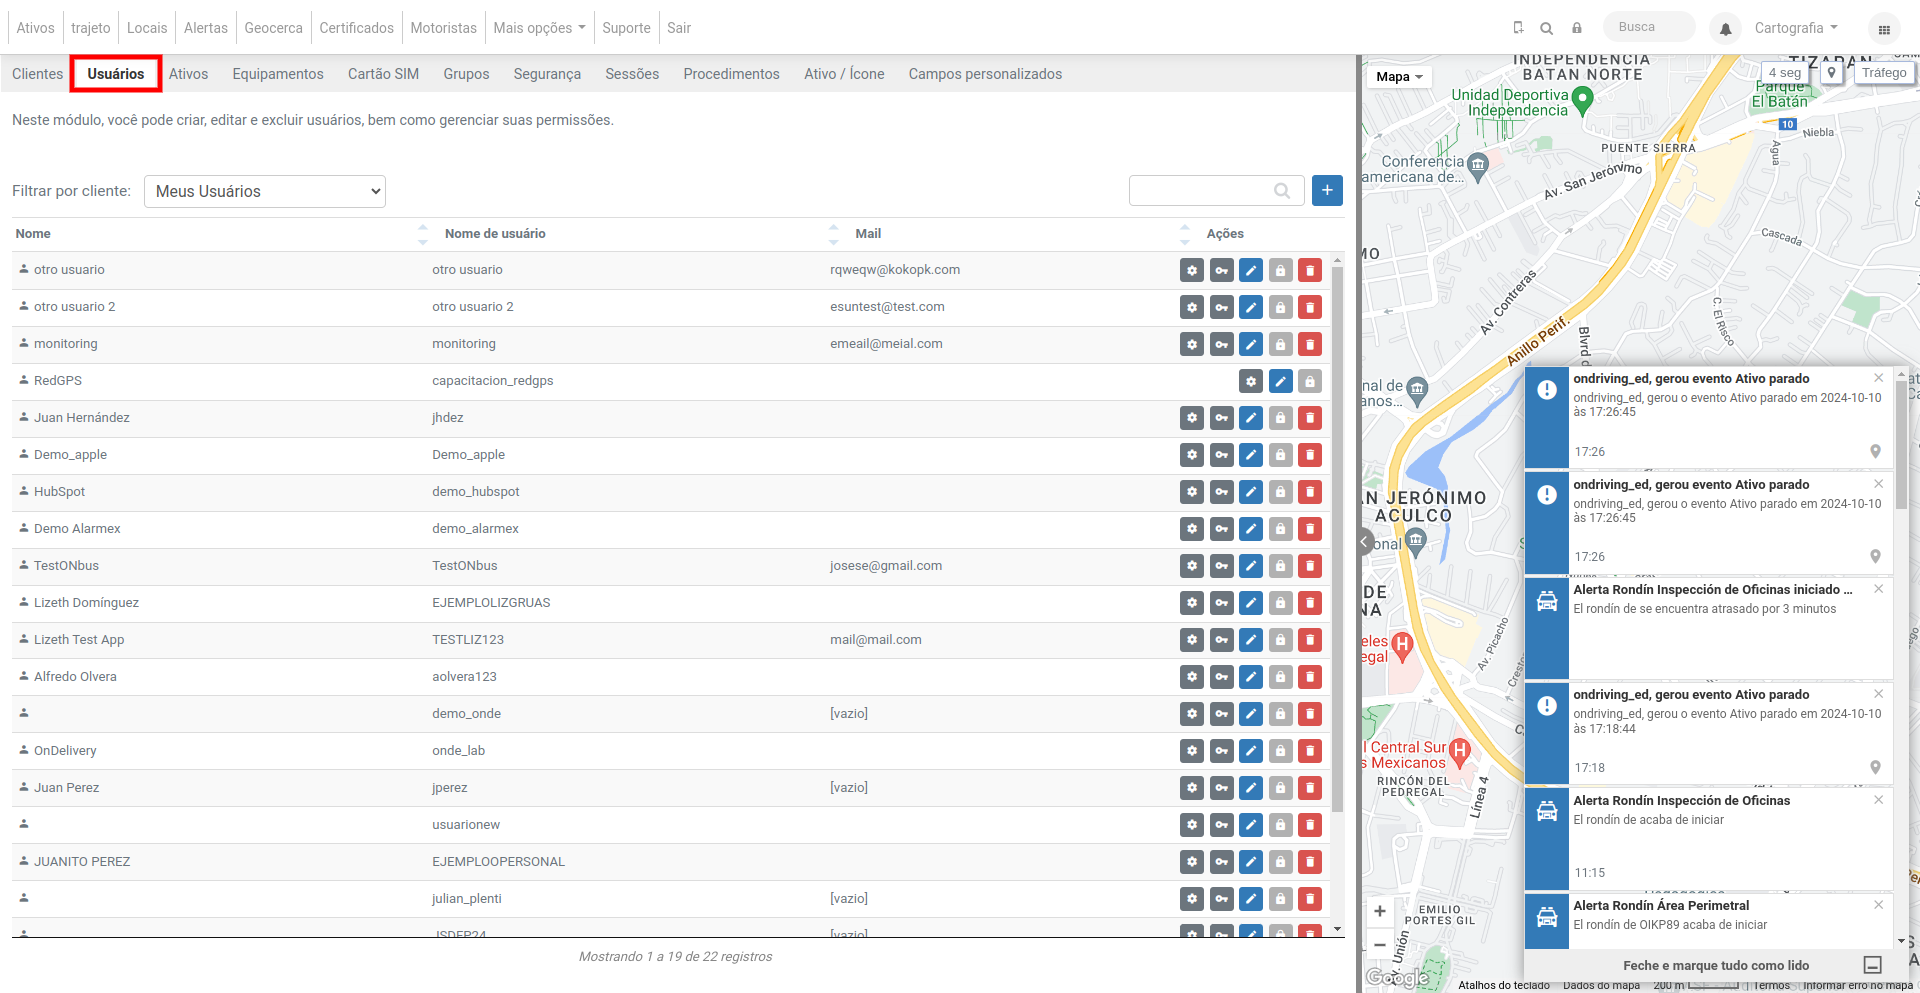The width and height of the screenshot is (1920, 993).
Task: Sort table by Nome column
Action: 422,234
